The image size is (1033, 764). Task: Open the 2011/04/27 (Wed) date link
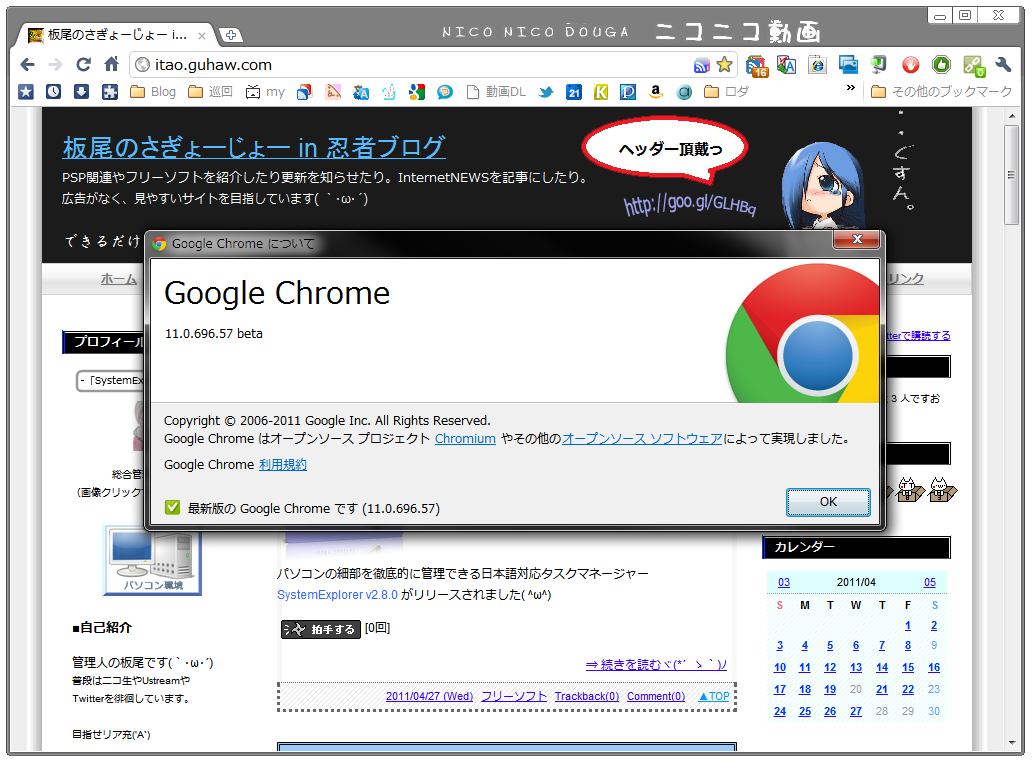tap(430, 696)
